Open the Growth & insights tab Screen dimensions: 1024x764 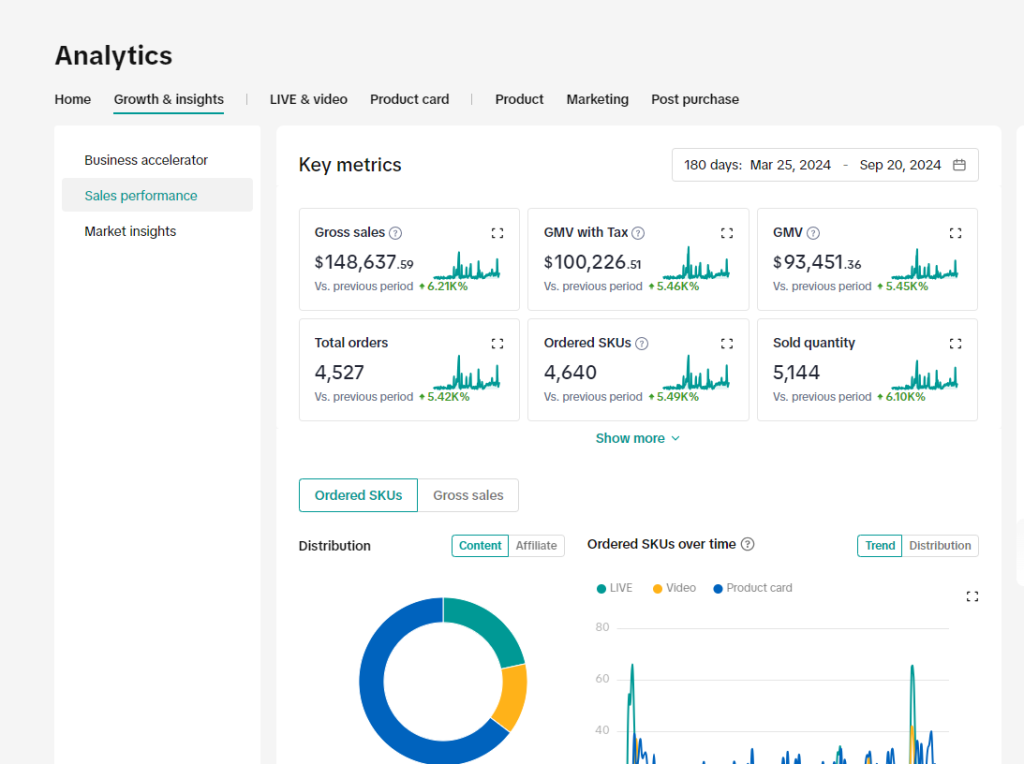(x=168, y=99)
